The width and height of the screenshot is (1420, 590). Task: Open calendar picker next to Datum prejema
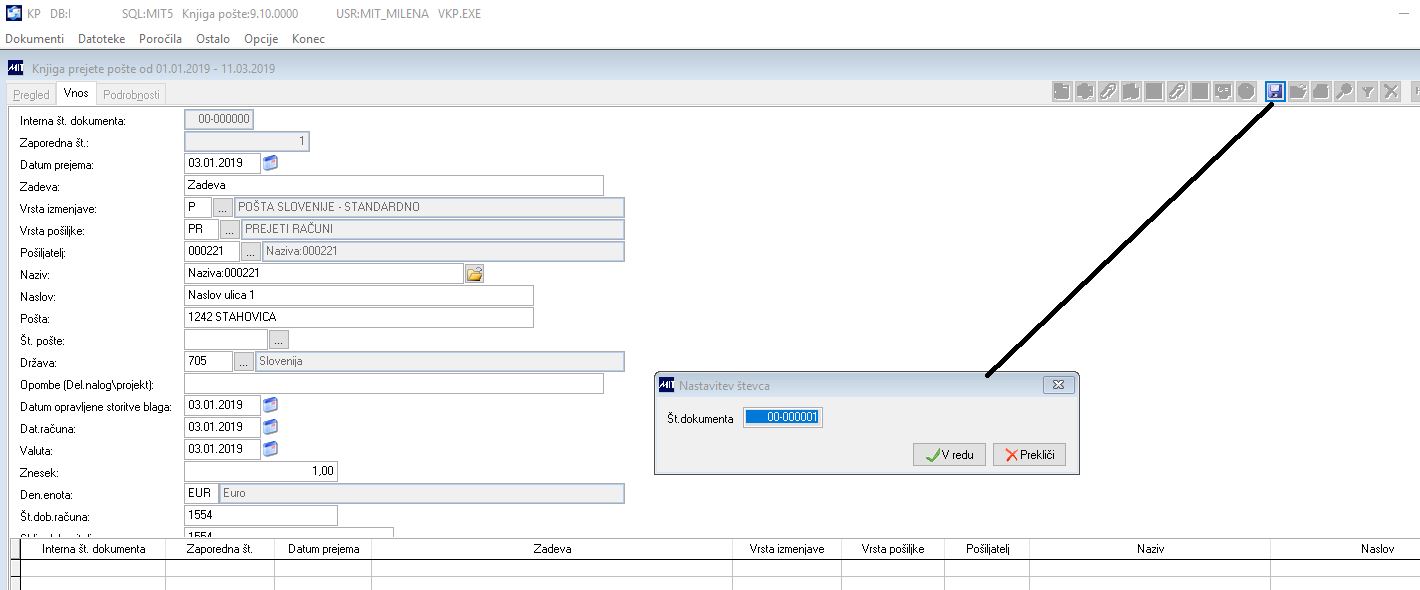[270, 163]
